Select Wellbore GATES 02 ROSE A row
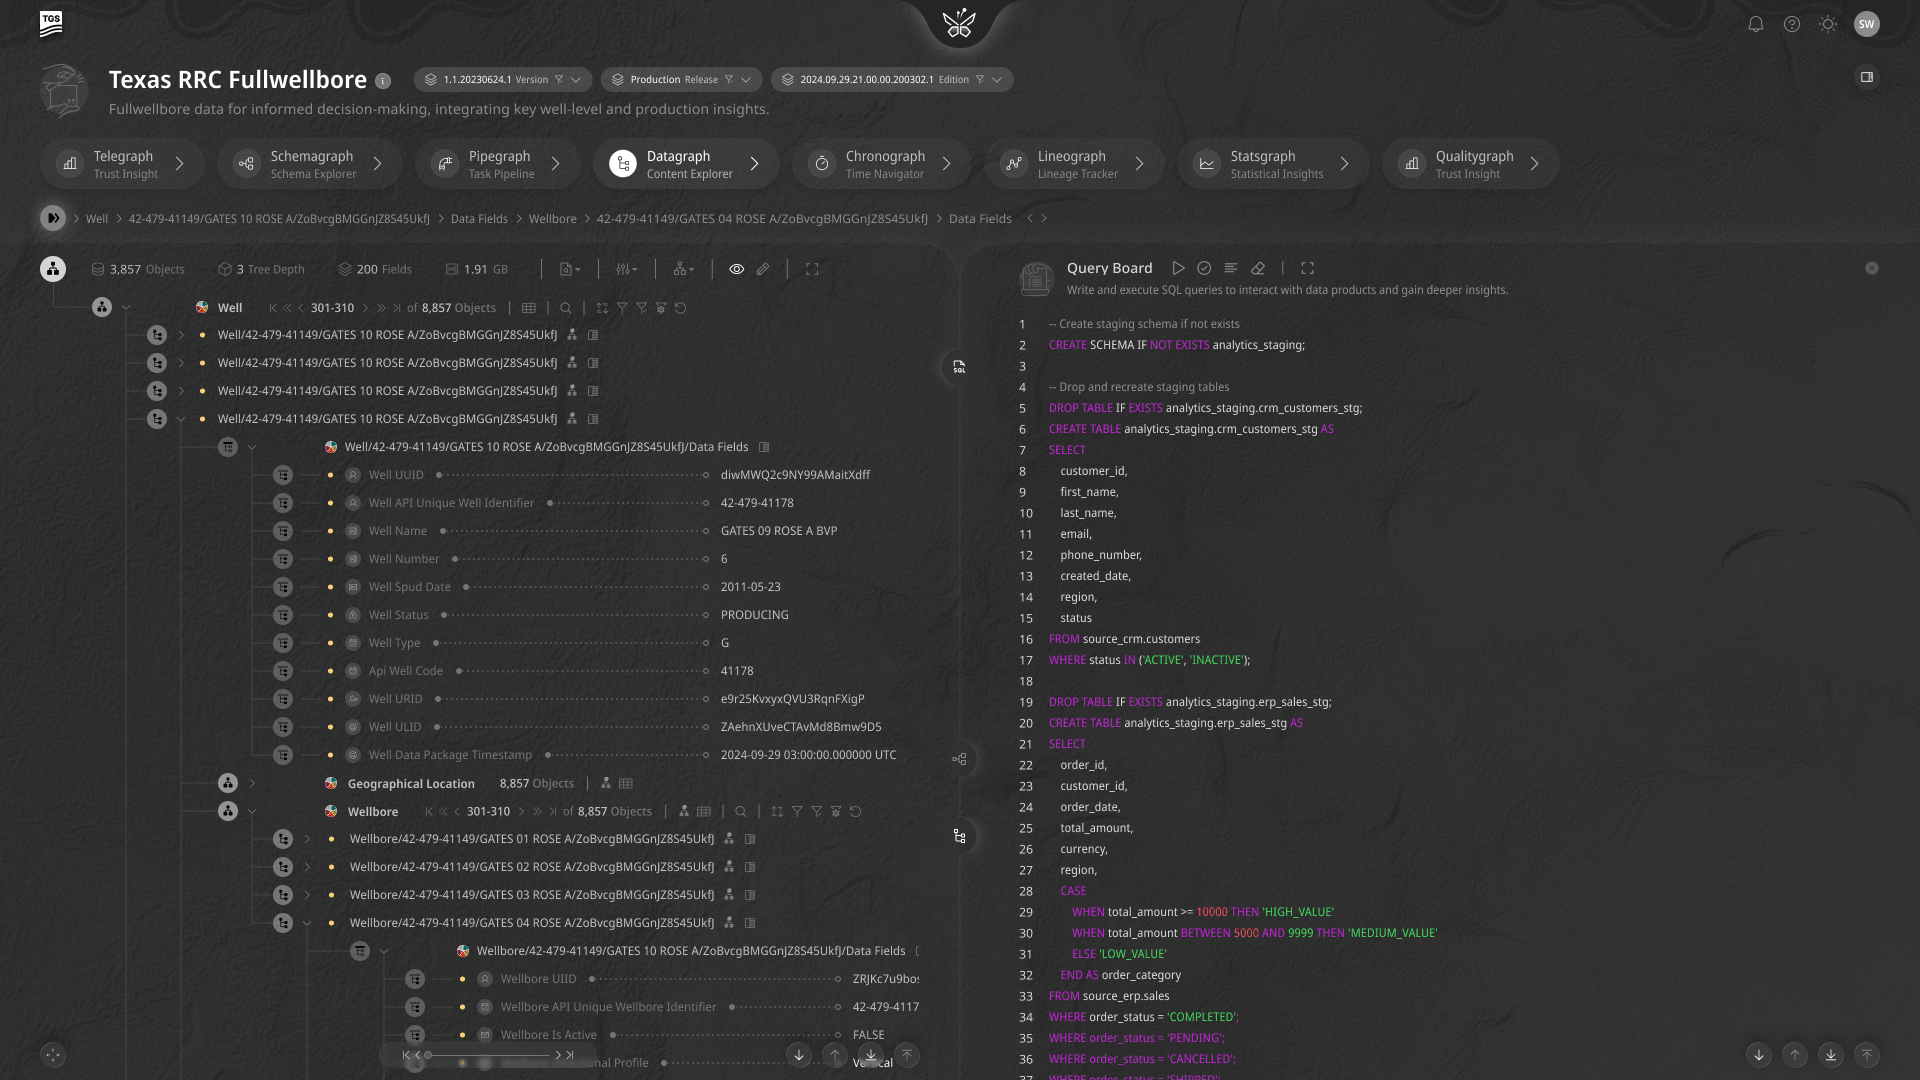Image resolution: width=1920 pixels, height=1080 pixels. 532,867
